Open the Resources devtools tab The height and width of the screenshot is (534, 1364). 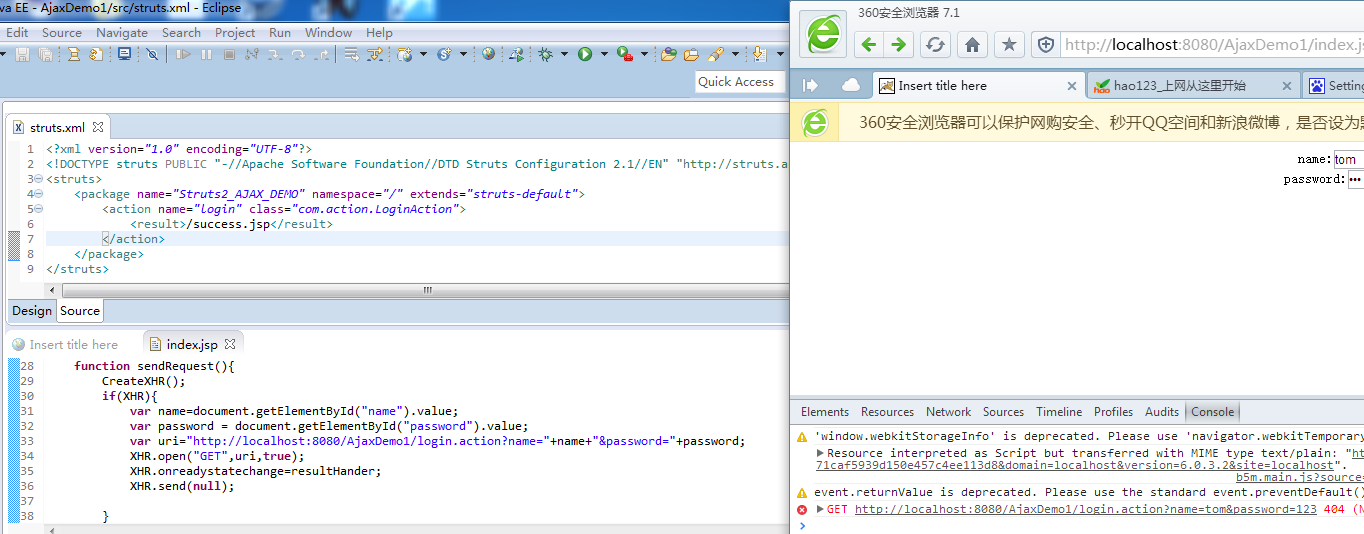tap(887, 412)
